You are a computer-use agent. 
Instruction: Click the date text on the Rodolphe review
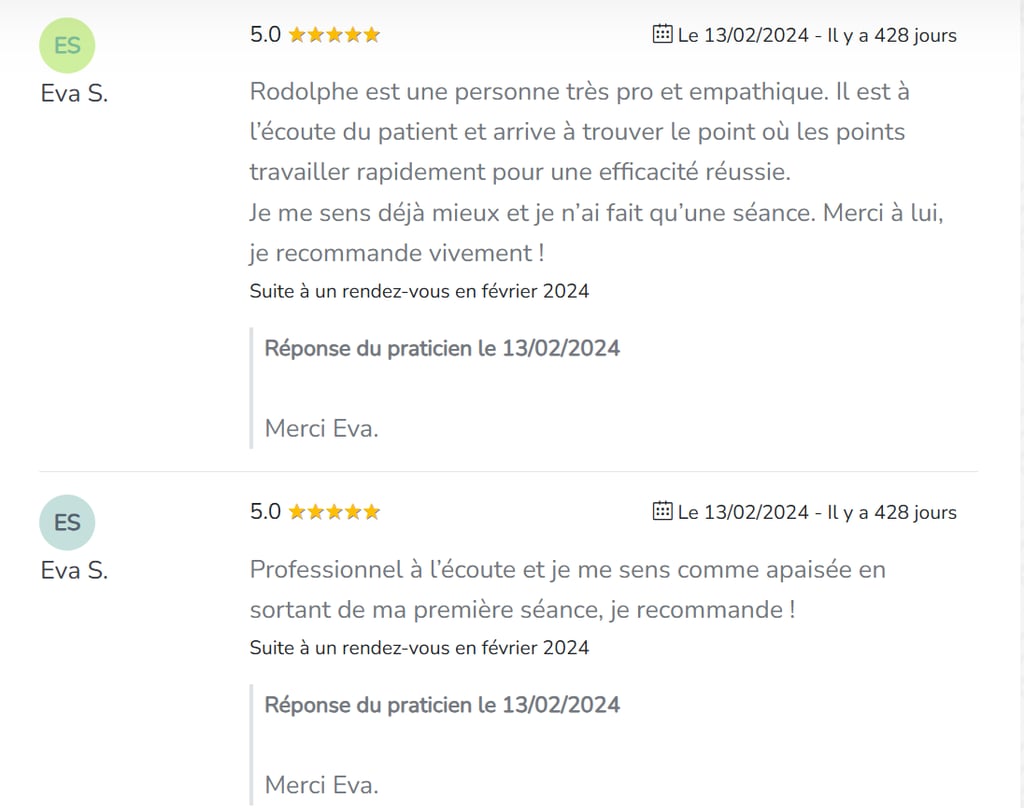pyautogui.click(x=817, y=36)
